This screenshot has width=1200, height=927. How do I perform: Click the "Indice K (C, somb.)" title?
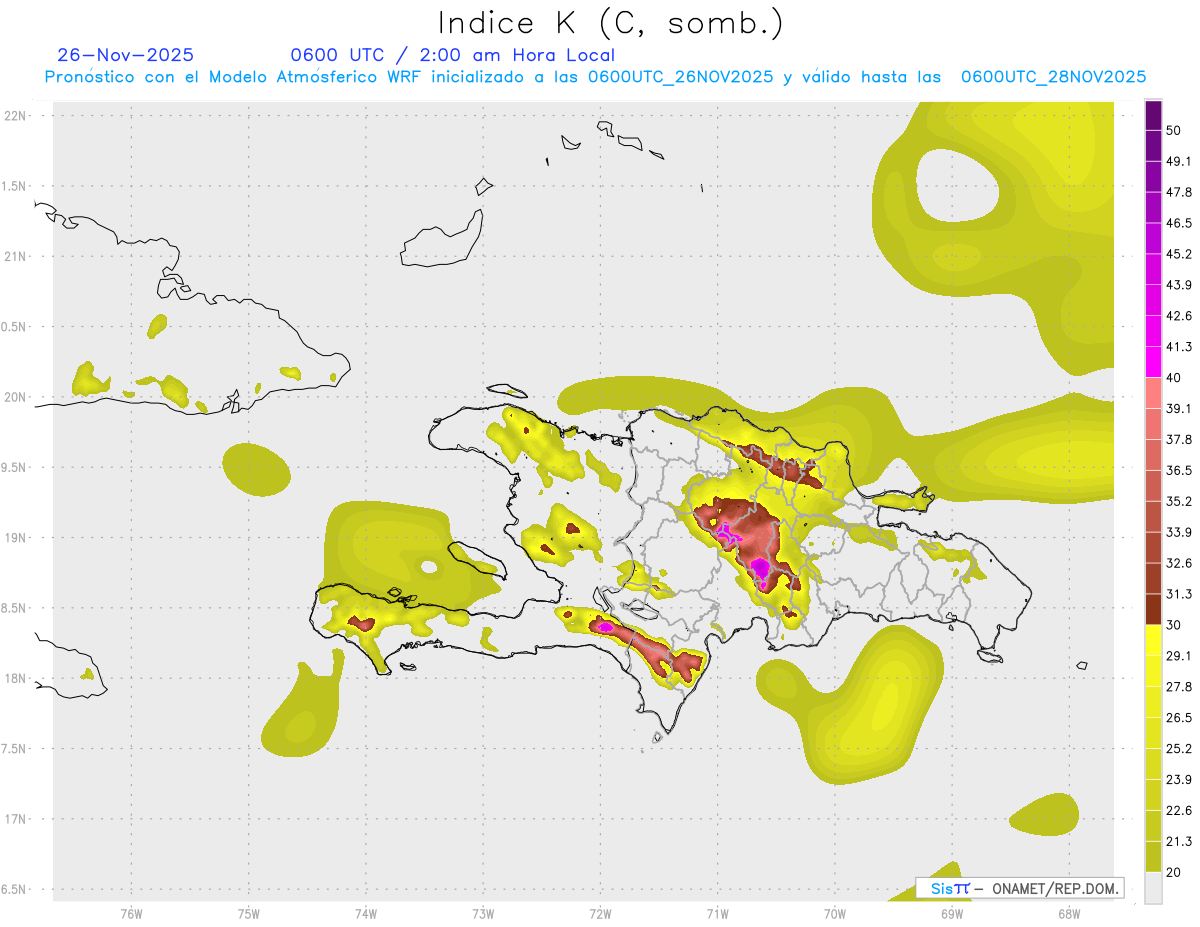pos(610,23)
